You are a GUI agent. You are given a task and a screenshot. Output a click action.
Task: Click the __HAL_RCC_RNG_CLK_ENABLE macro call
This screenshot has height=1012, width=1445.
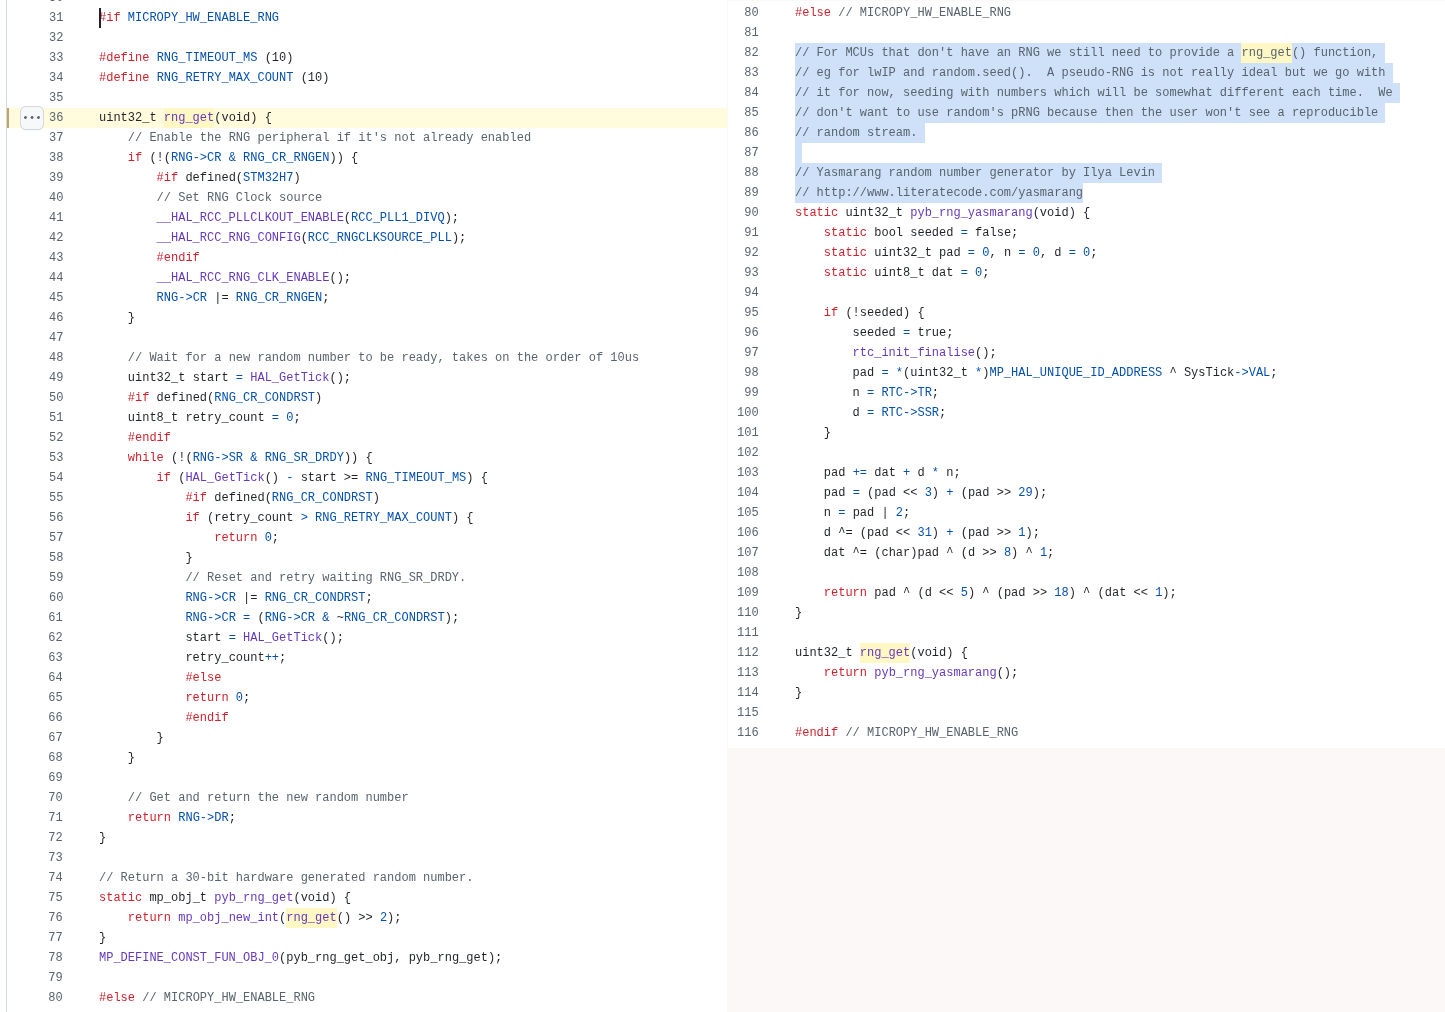243,277
